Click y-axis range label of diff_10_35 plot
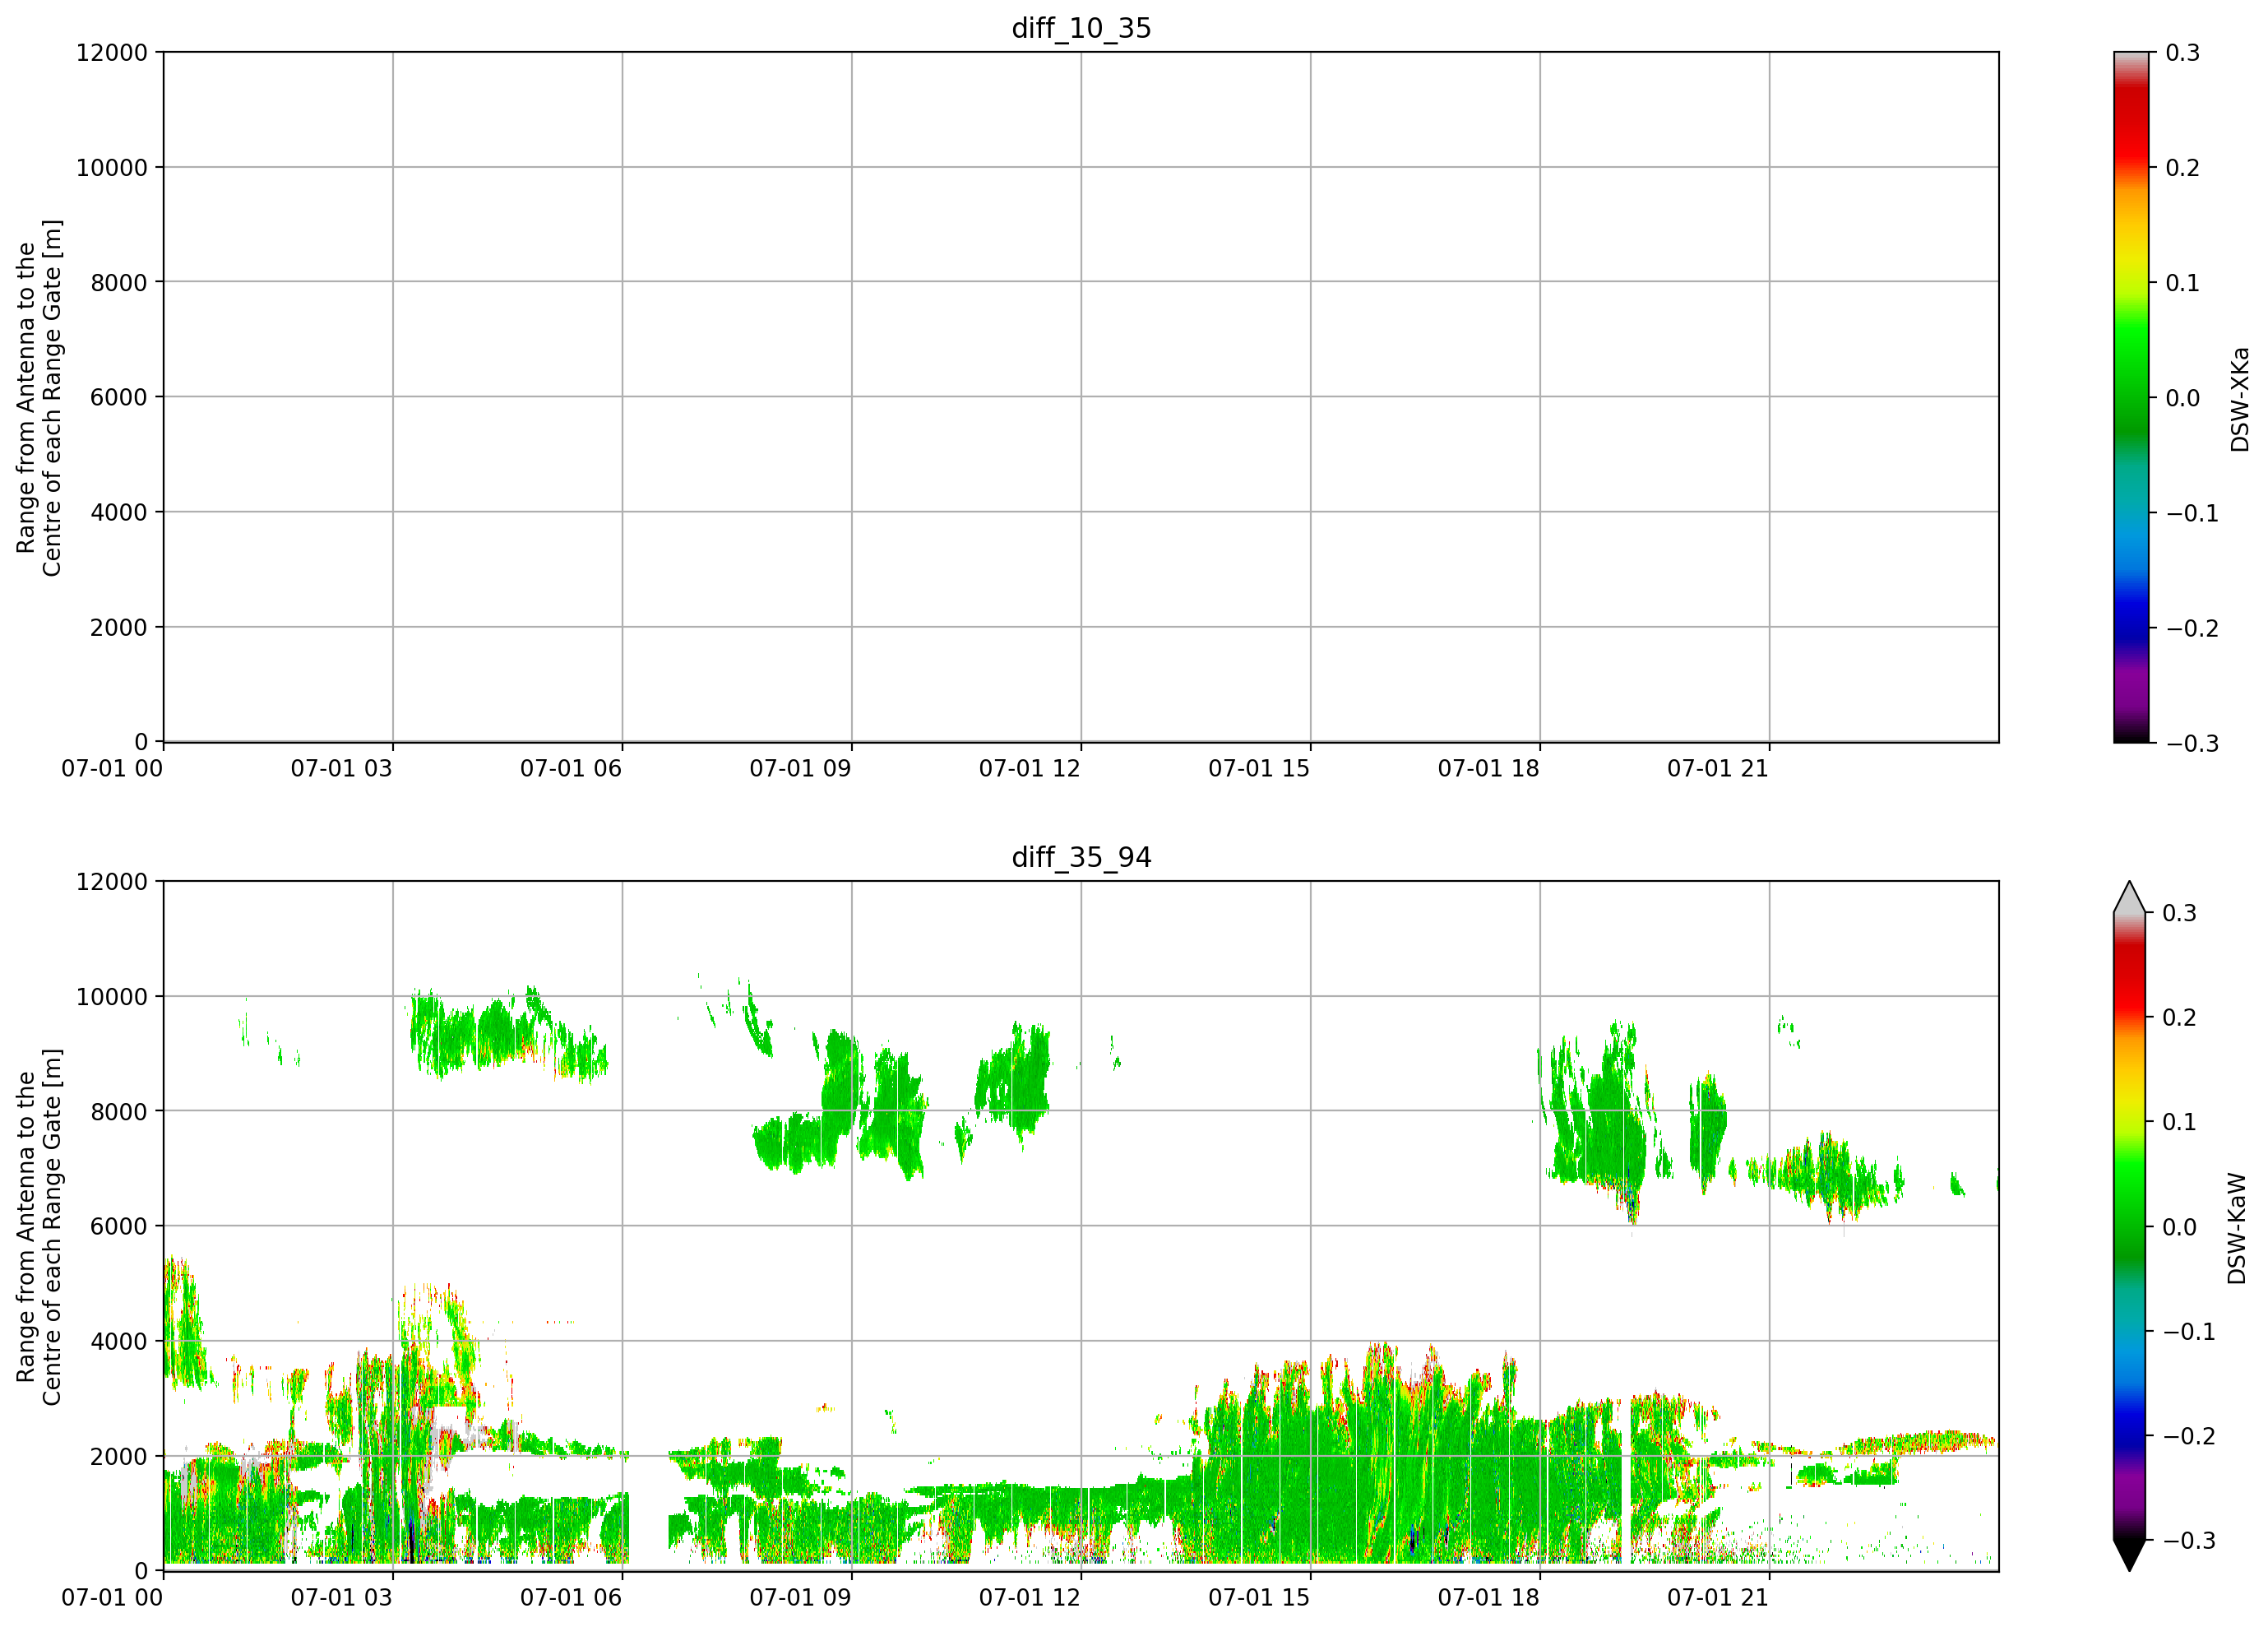The image size is (2268, 1627). click(x=39, y=397)
